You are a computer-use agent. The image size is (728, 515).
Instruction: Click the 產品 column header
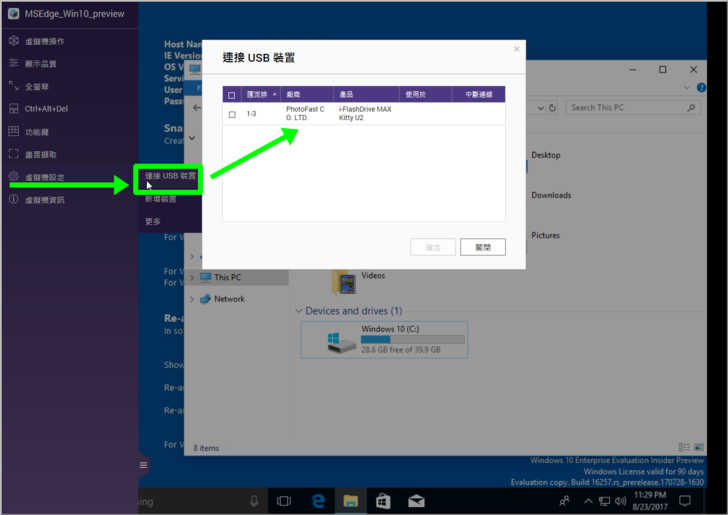[x=366, y=94]
